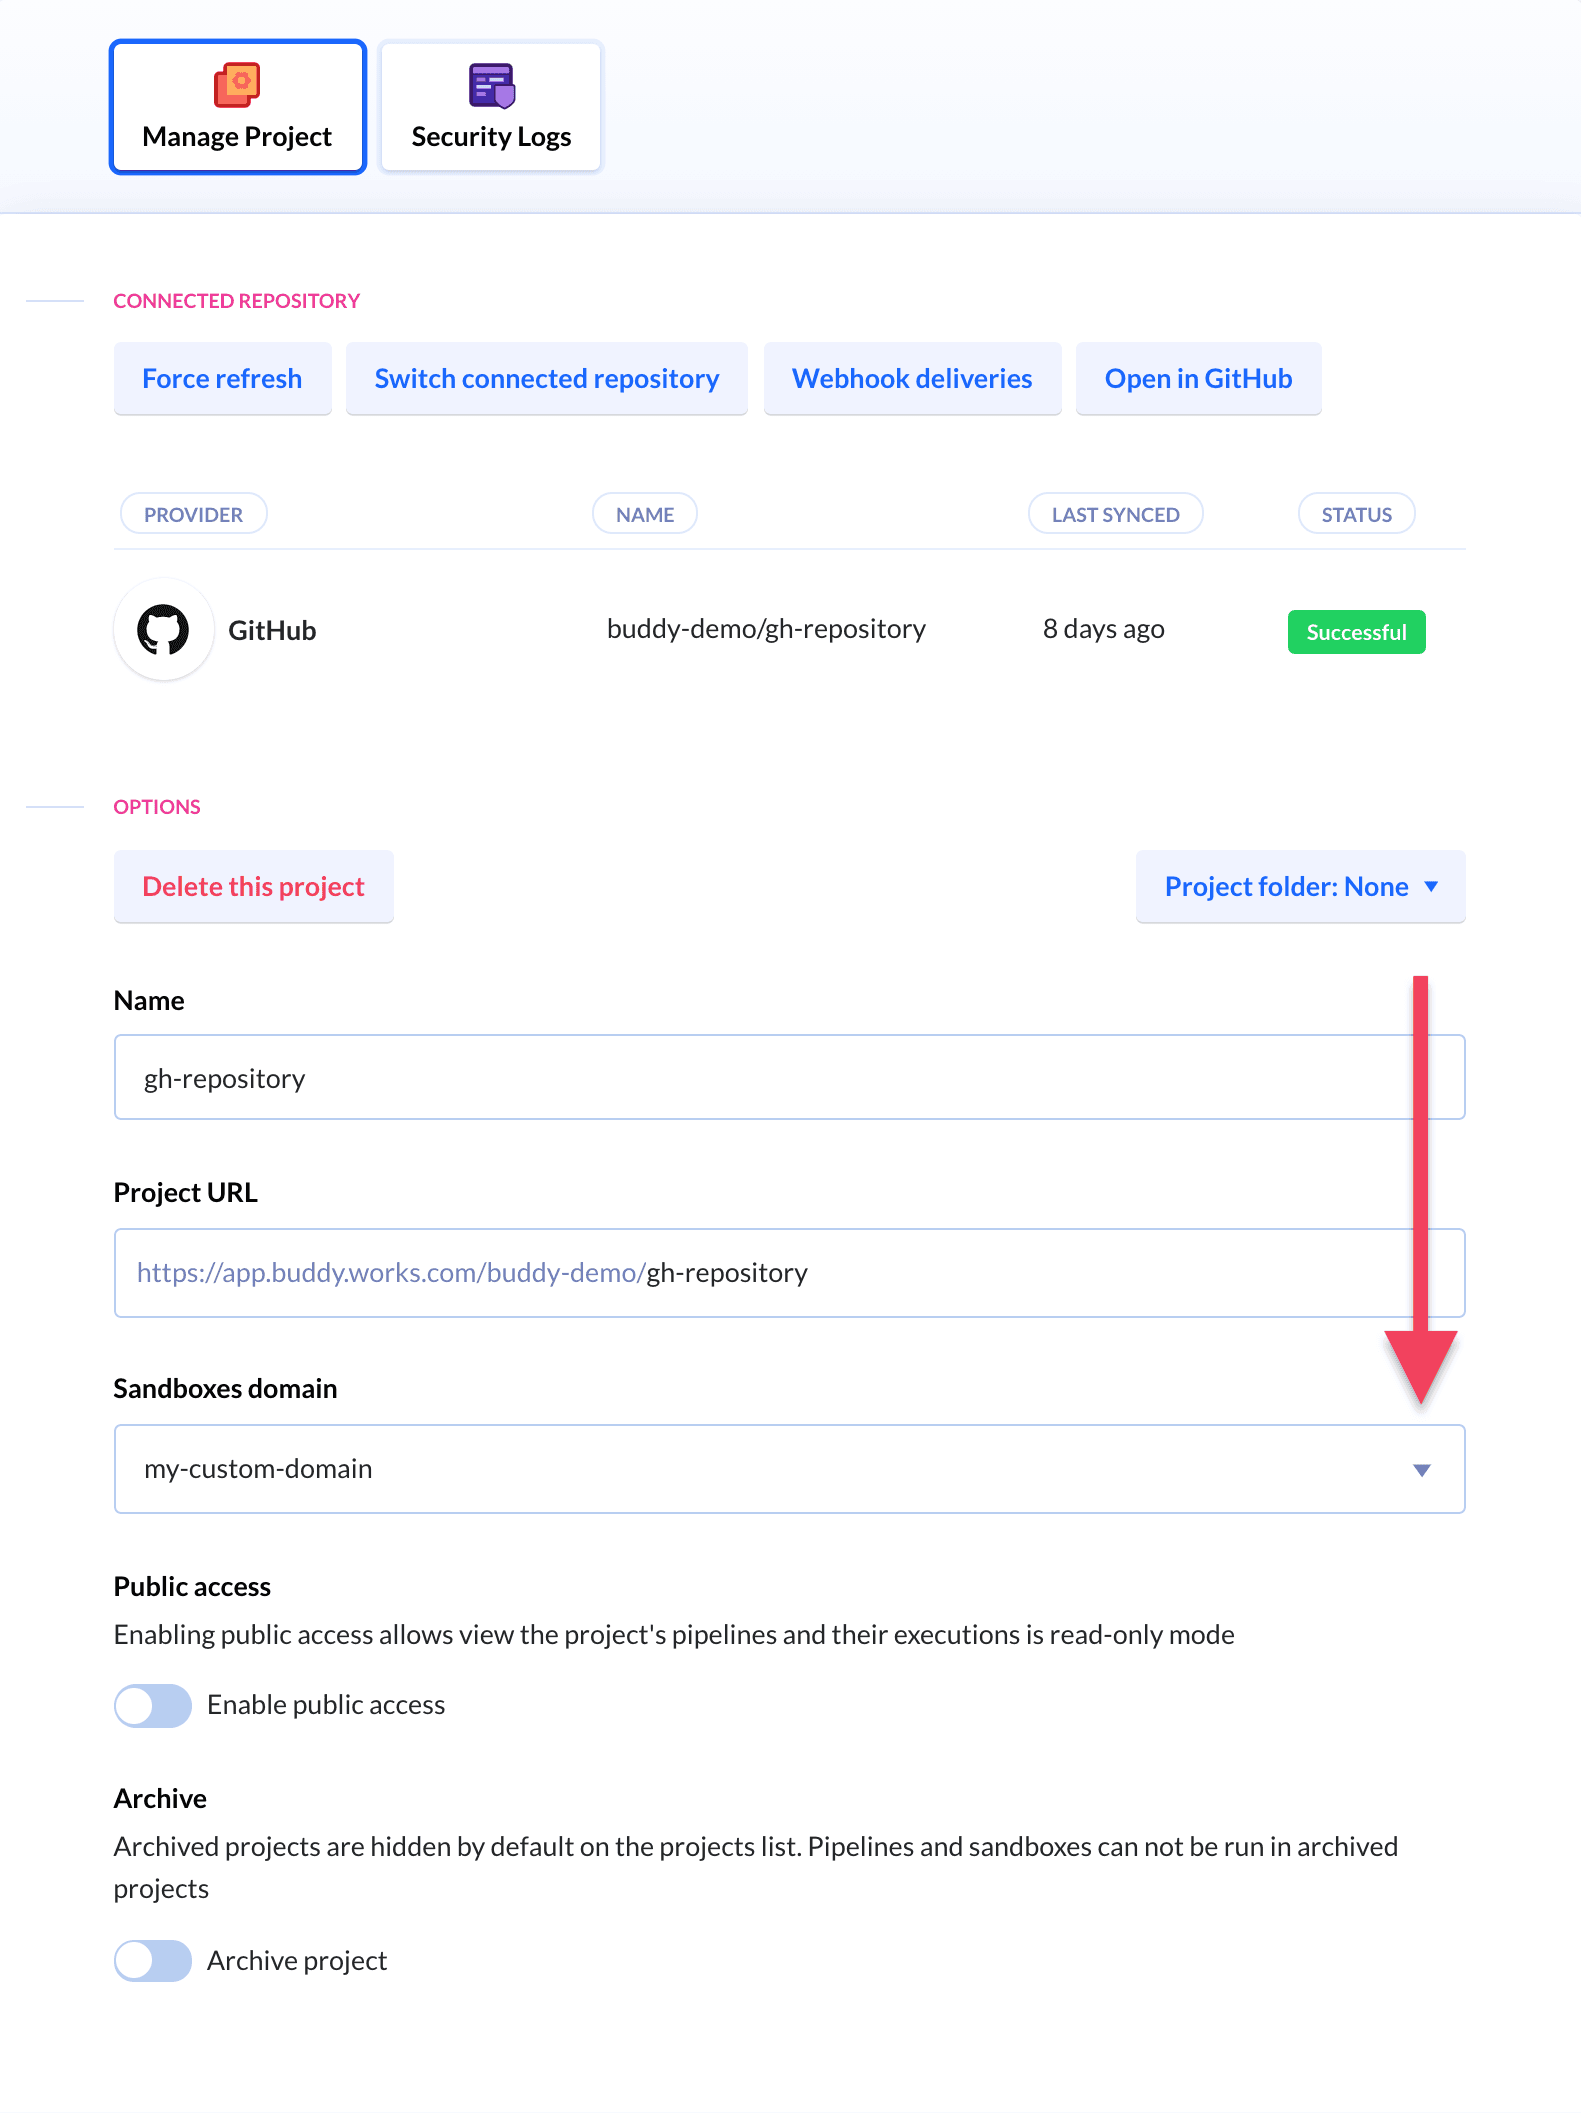The image size is (1581, 2113).
Task: Open the Security Logs tab
Action: 491,107
